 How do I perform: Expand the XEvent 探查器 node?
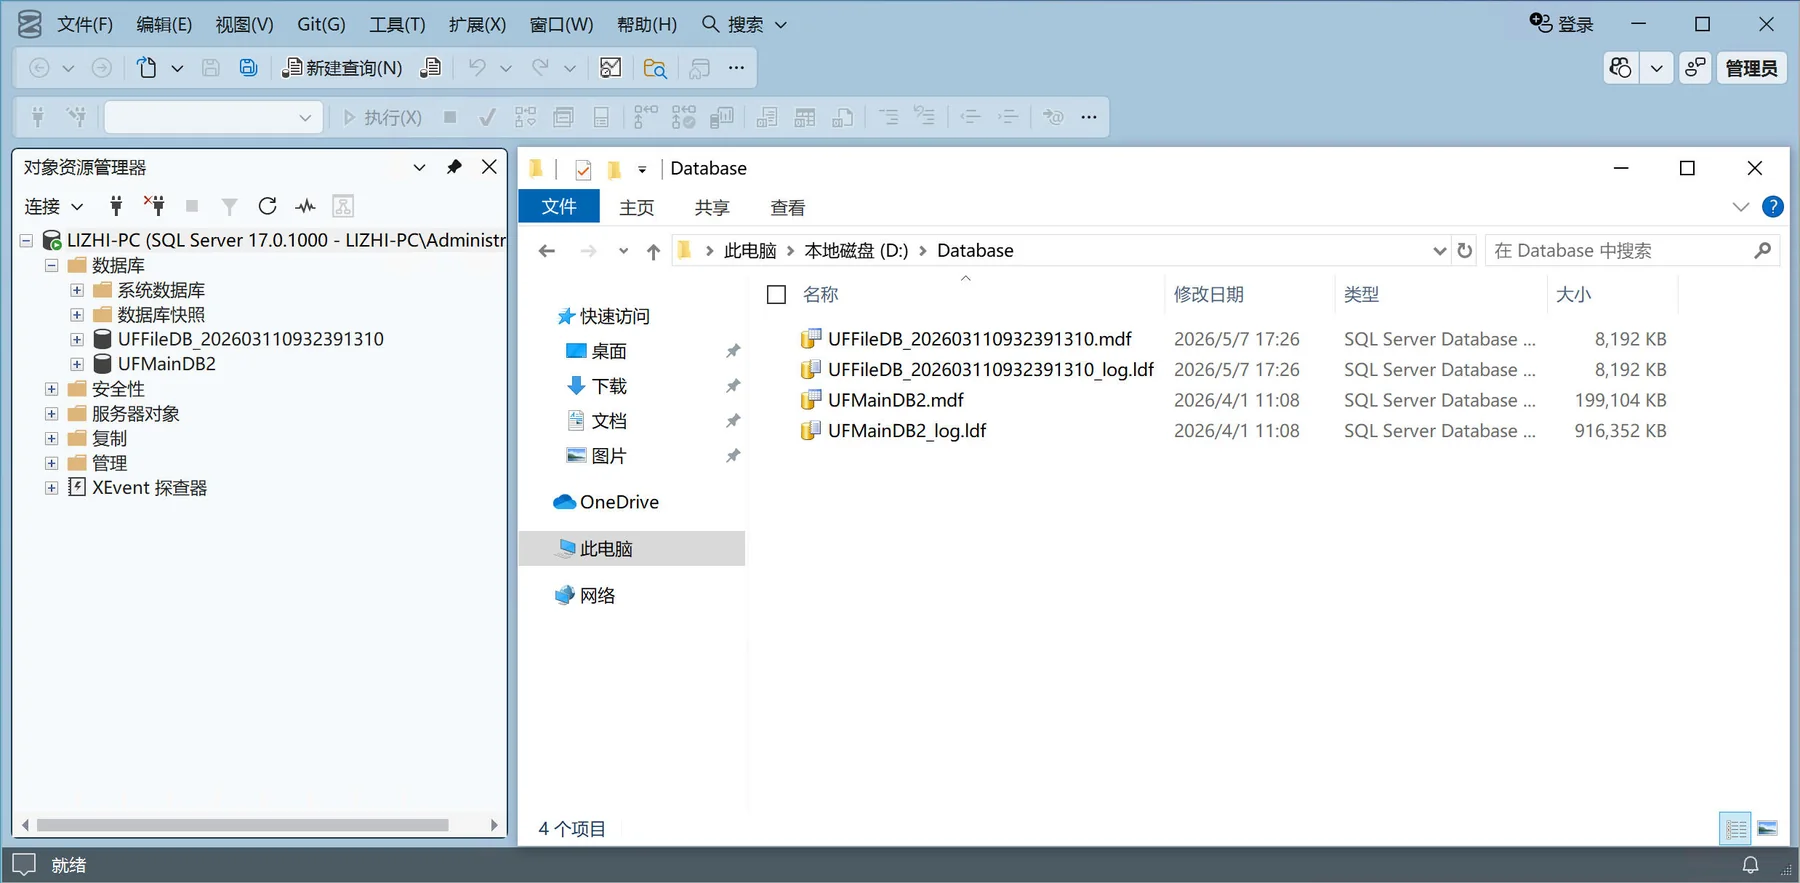click(x=51, y=488)
